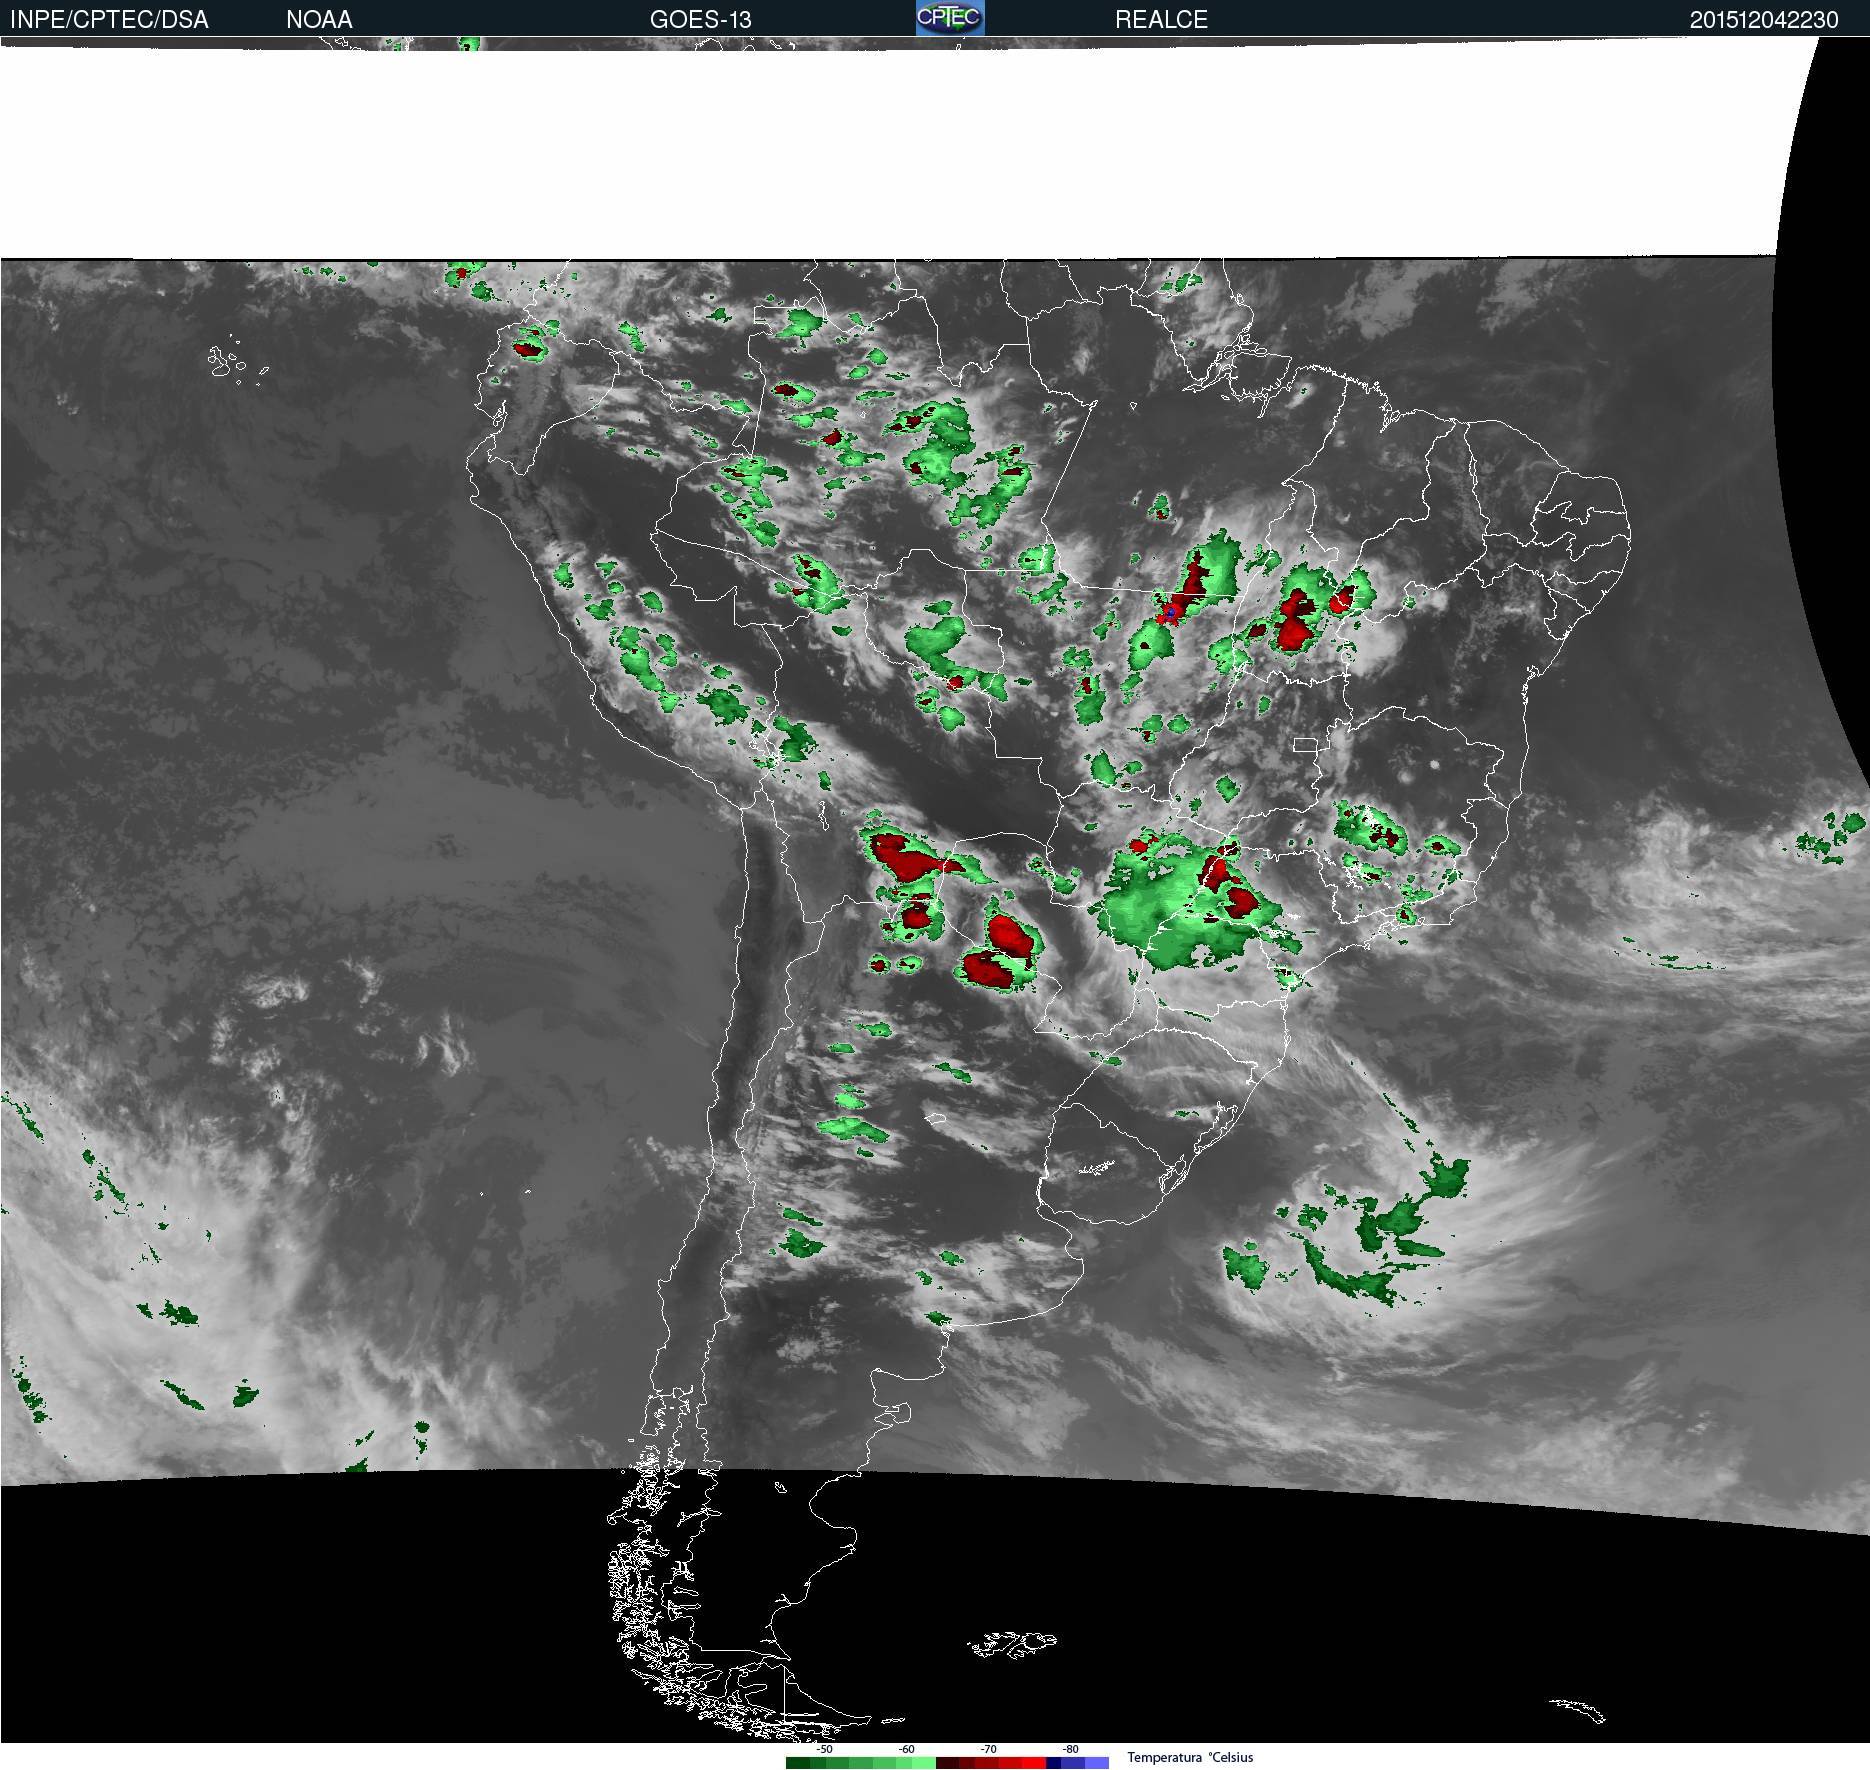Click the -80 label on the temperature scale
This screenshot has height=1770, width=1870.
point(1070,1749)
